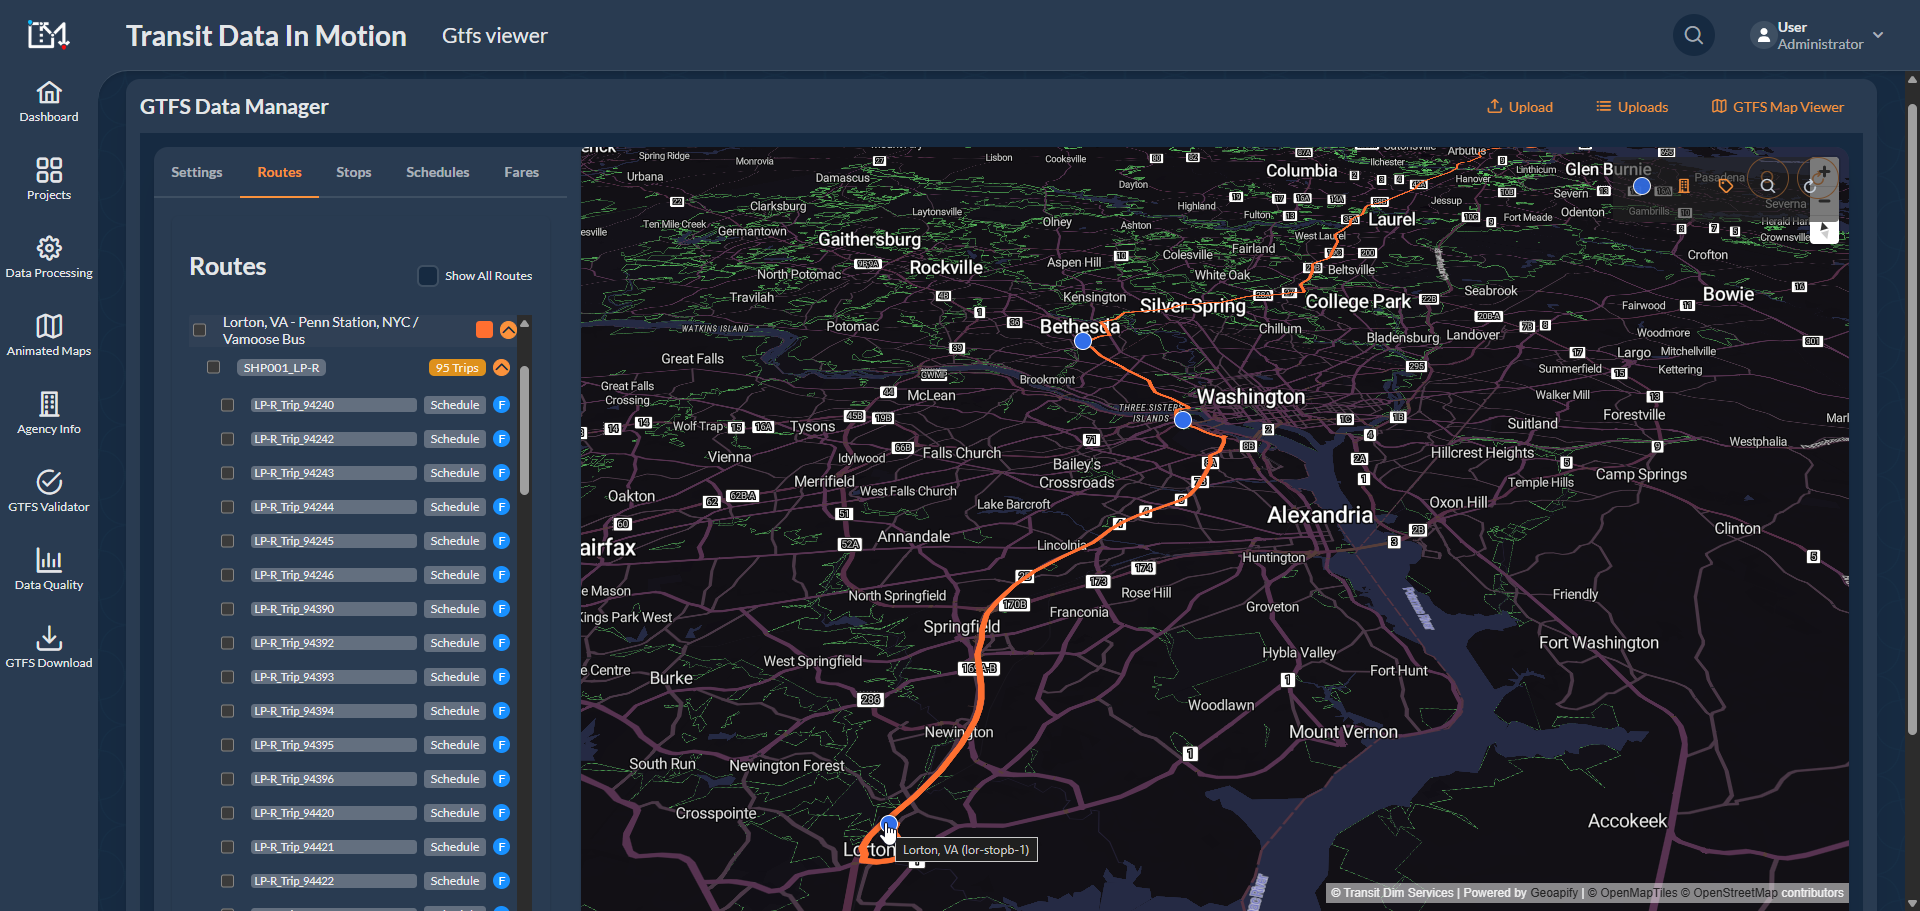This screenshot has width=1920, height=911.
Task: Enable the Show All Routes checkbox
Action: pos(428,276)
